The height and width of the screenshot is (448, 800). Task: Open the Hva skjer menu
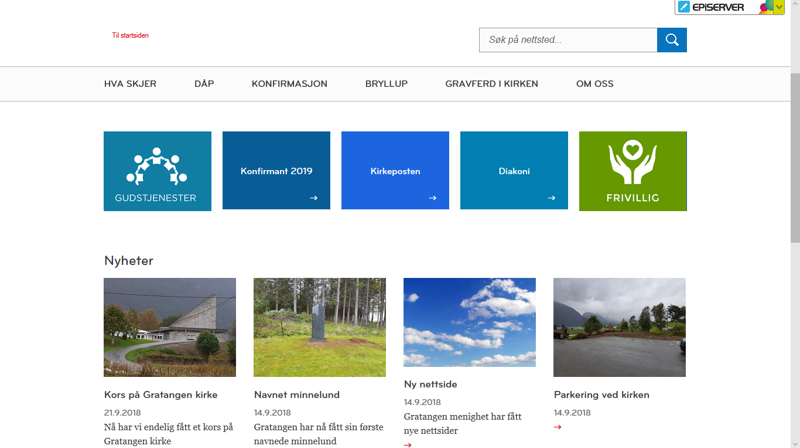130,84
